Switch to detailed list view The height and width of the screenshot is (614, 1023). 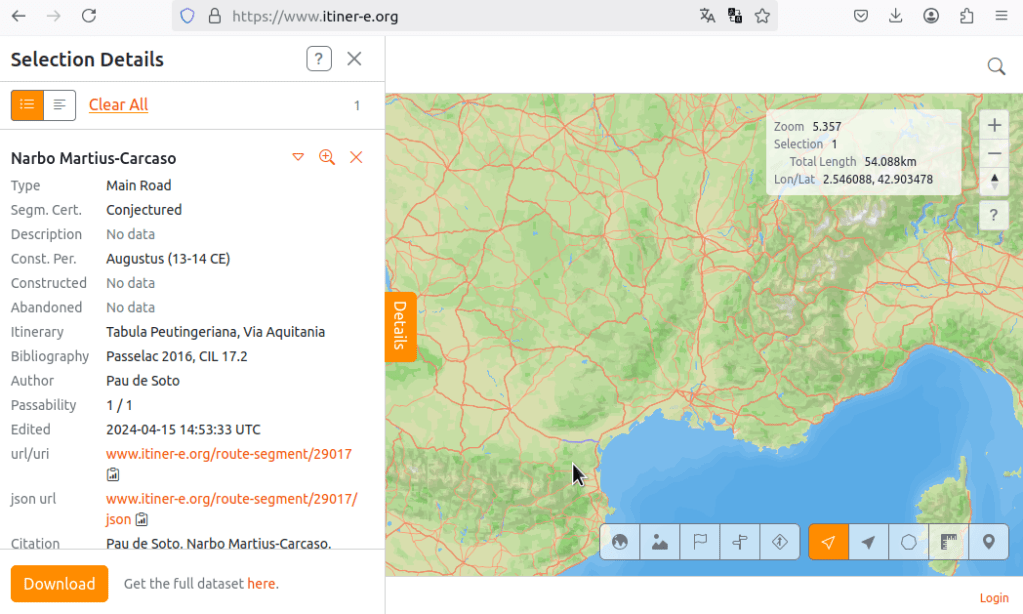[27, 105]
